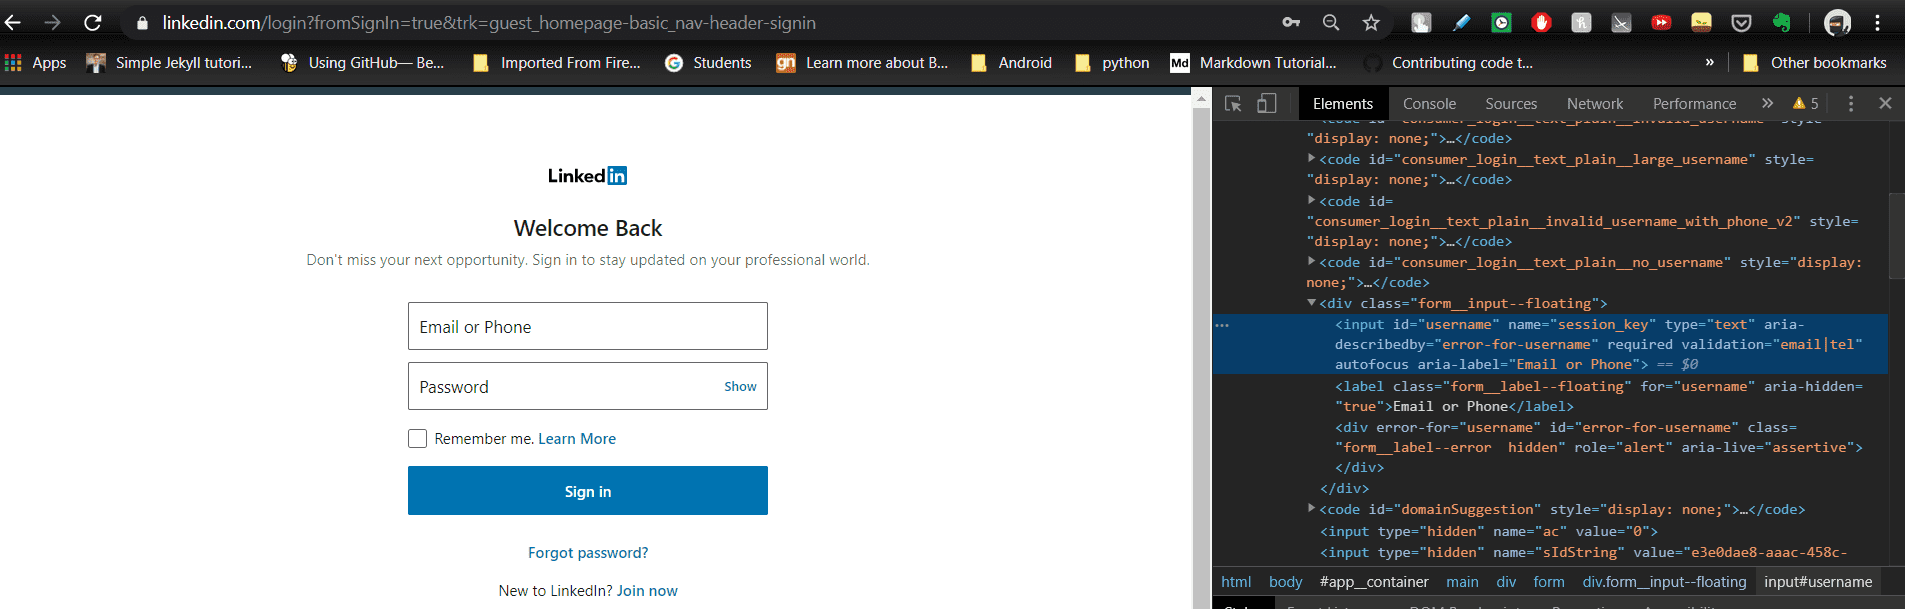1905x609 pixels.
Task: Collapse the div form__input--floating node
Action: tap(1312, 303)
